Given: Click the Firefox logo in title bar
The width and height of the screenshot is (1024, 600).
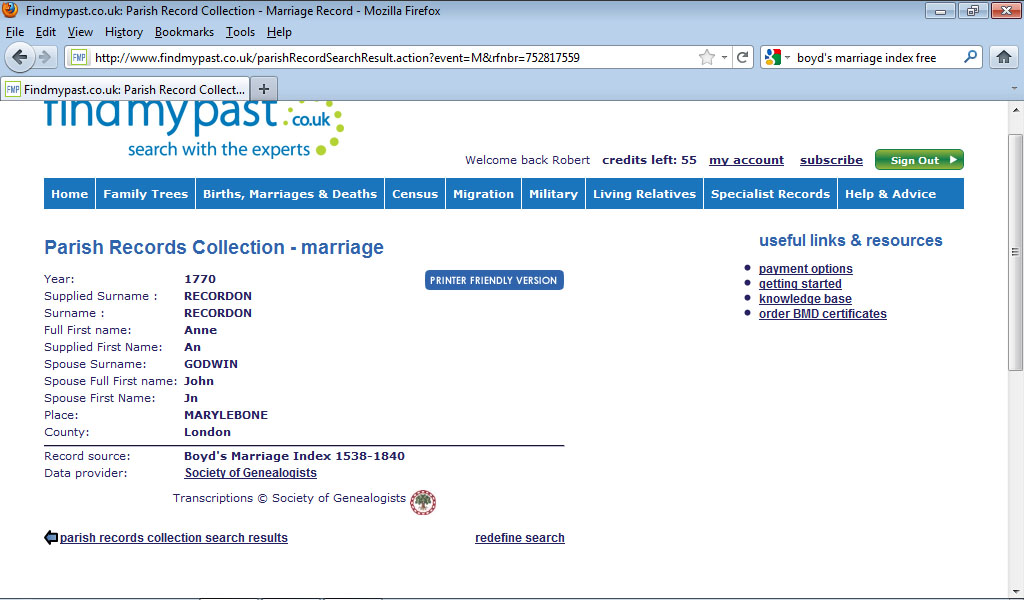Looking at the screenshot, I should tap(10, 10).
